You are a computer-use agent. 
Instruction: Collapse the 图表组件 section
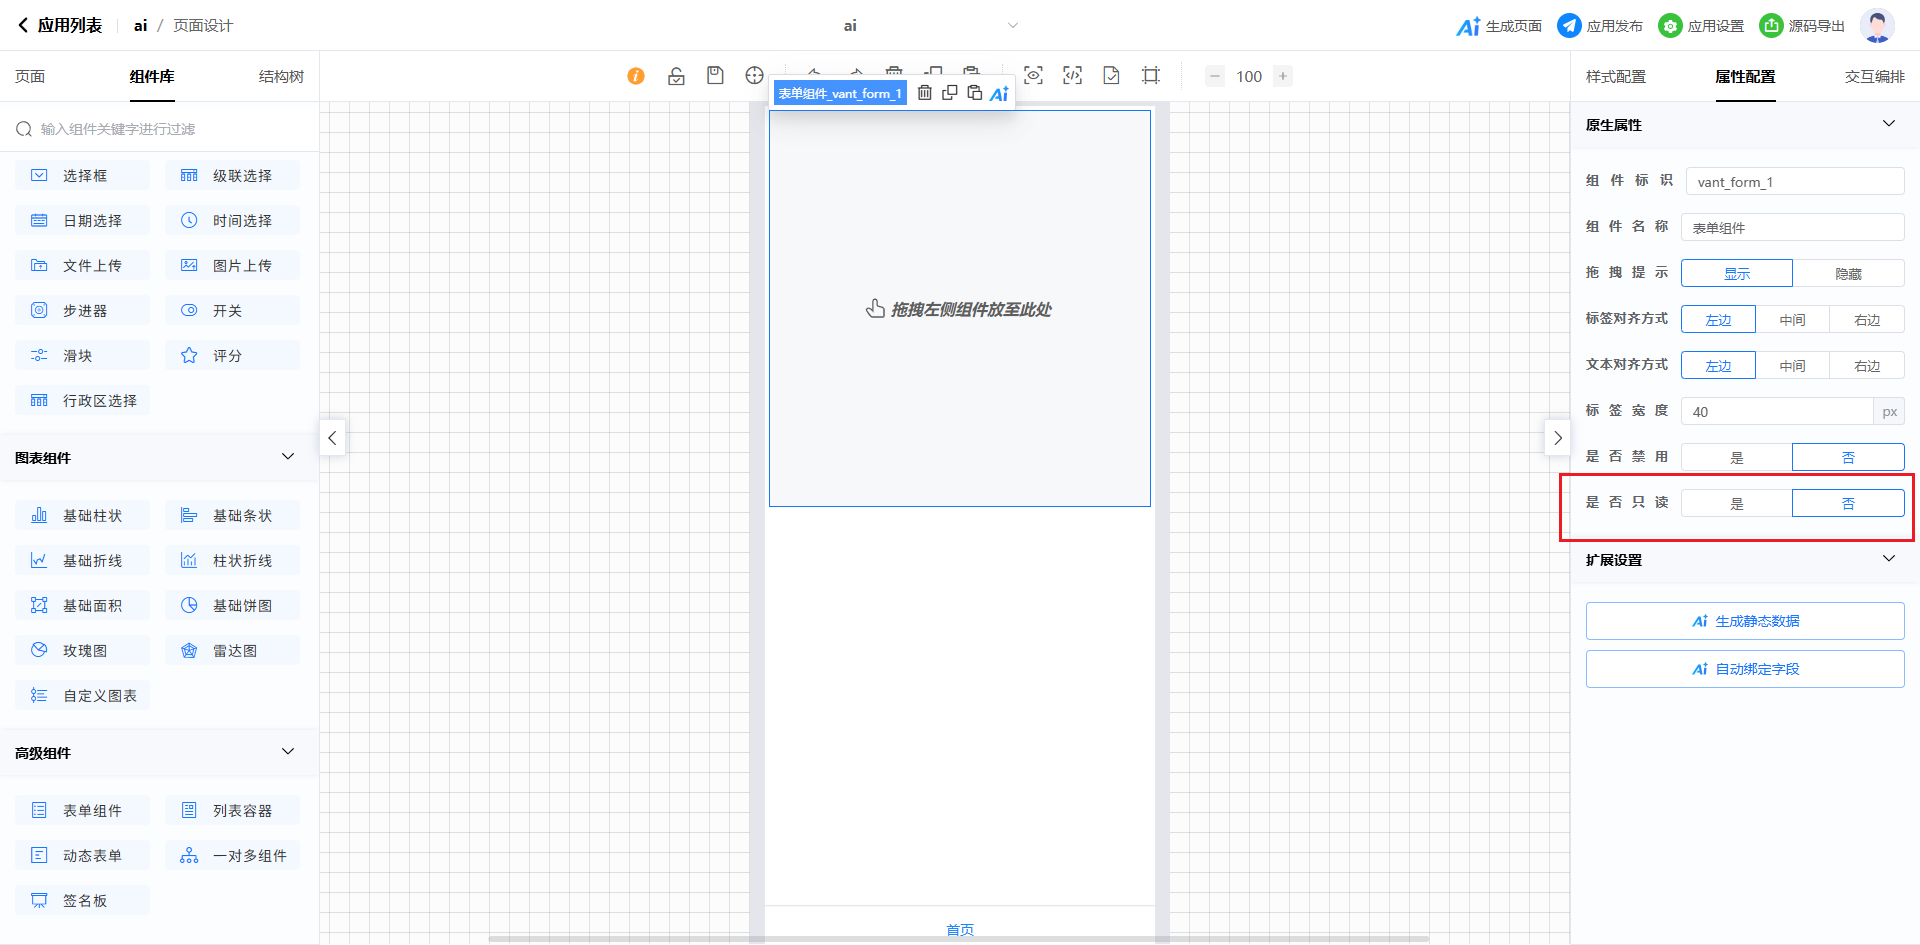[288, 457]
